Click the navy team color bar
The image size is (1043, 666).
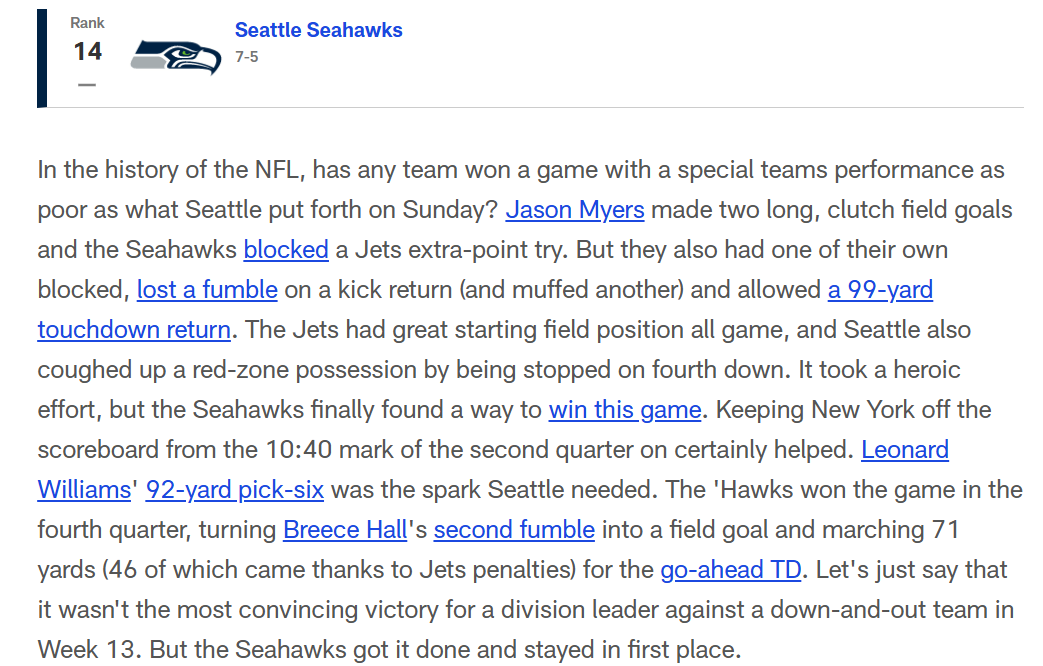pyautogui.click(x=42, y=59)
